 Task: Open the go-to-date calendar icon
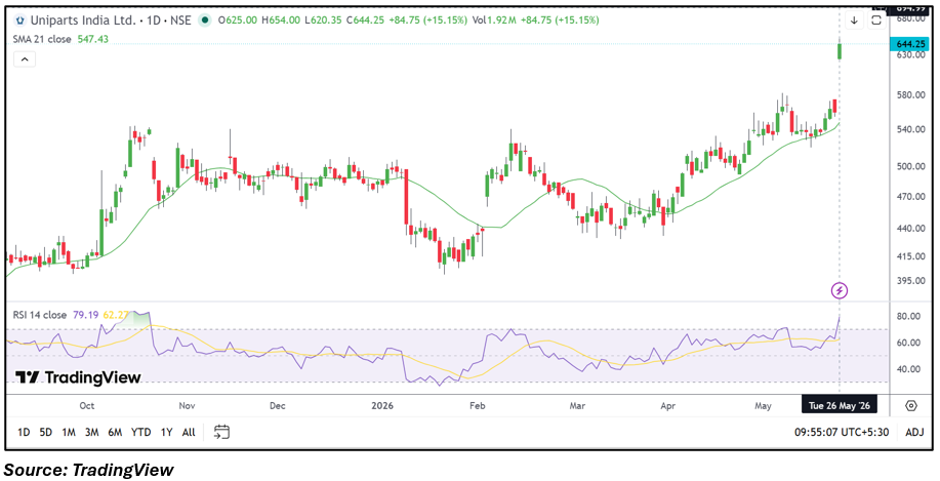(x=222, y=431)
